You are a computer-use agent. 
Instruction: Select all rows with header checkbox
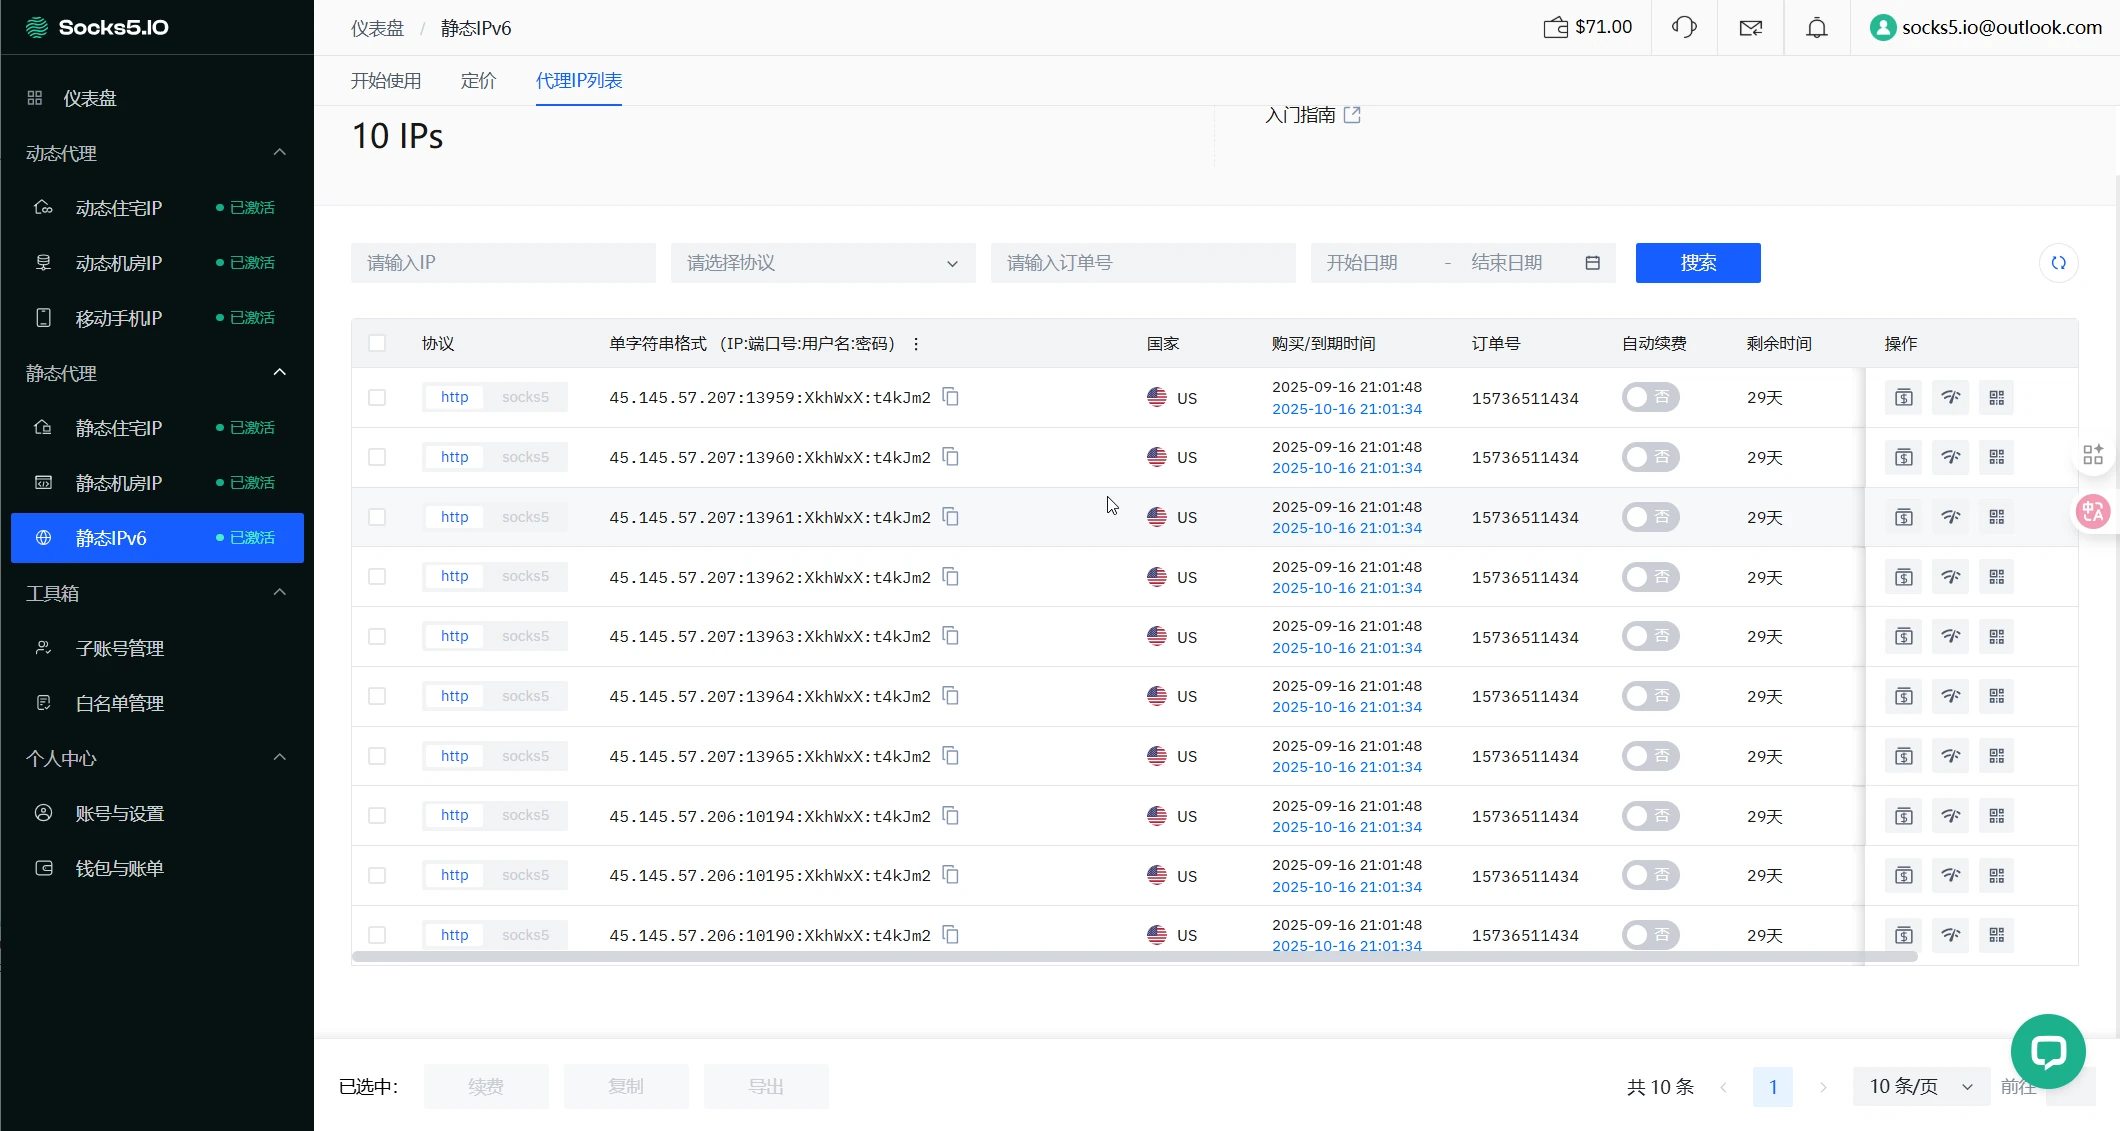click(377, 343)
